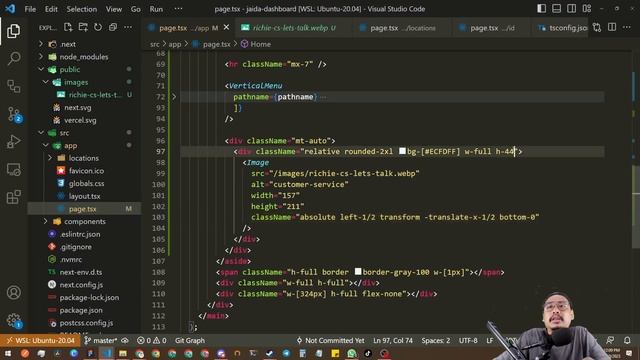Open Explorer views and more actions menu
The width and height of the screenshot is (640, 360).
click(x=128, y=27)
